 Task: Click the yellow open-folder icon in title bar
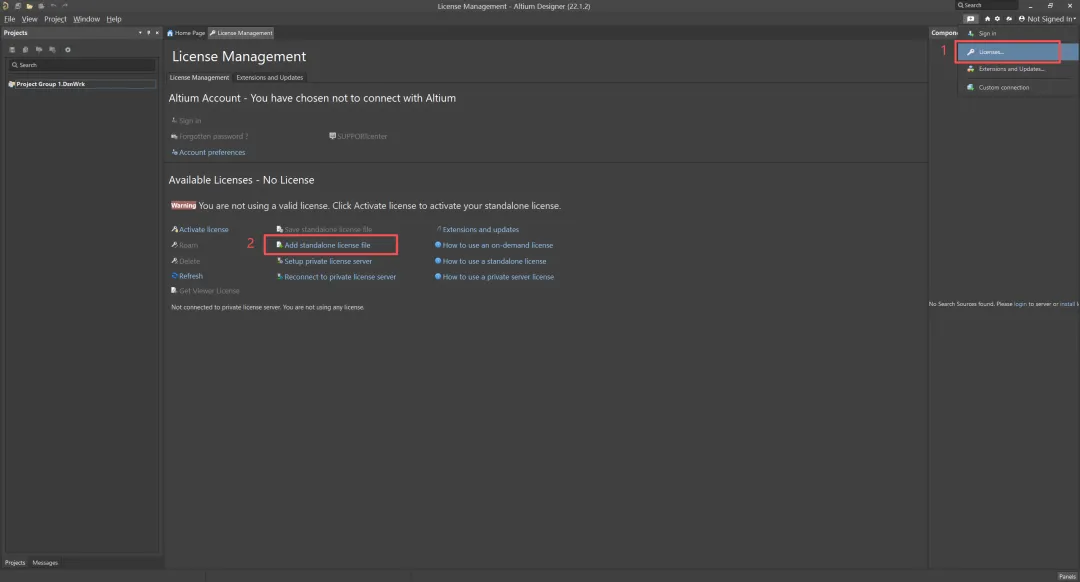[30, 6]
